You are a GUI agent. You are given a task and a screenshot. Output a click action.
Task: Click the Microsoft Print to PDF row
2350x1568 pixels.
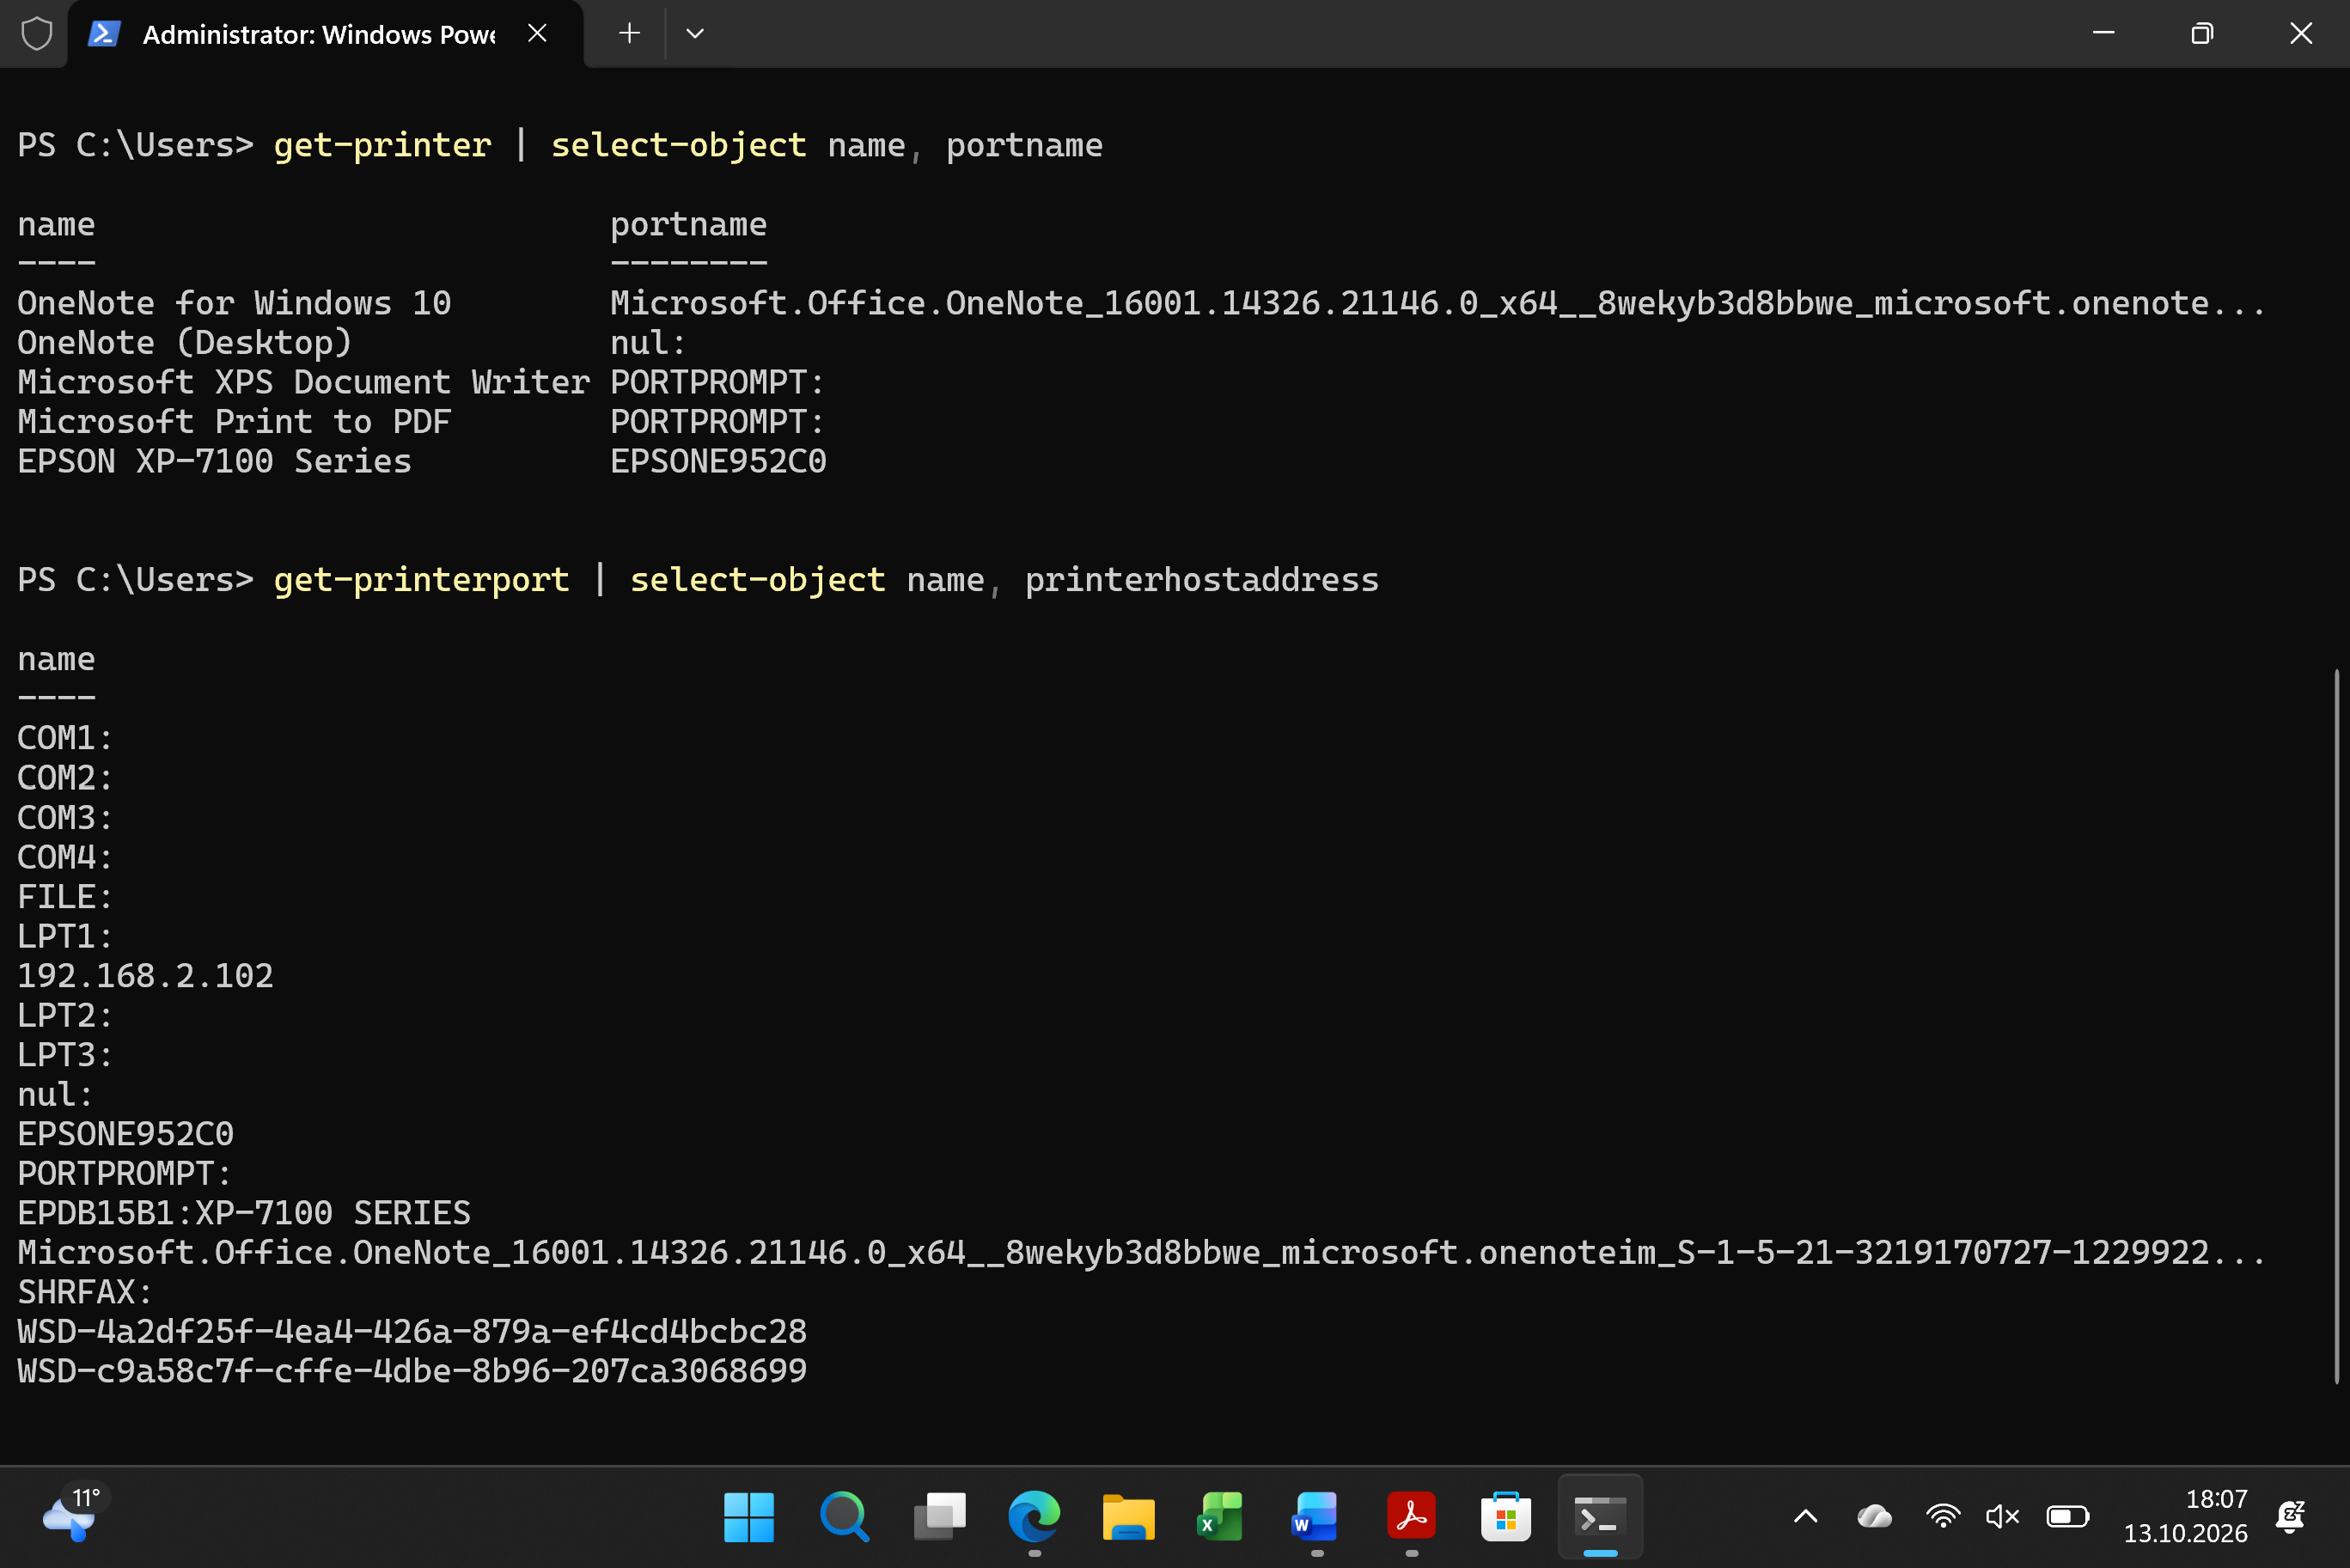pyautogui.click(x=421, y=422)
